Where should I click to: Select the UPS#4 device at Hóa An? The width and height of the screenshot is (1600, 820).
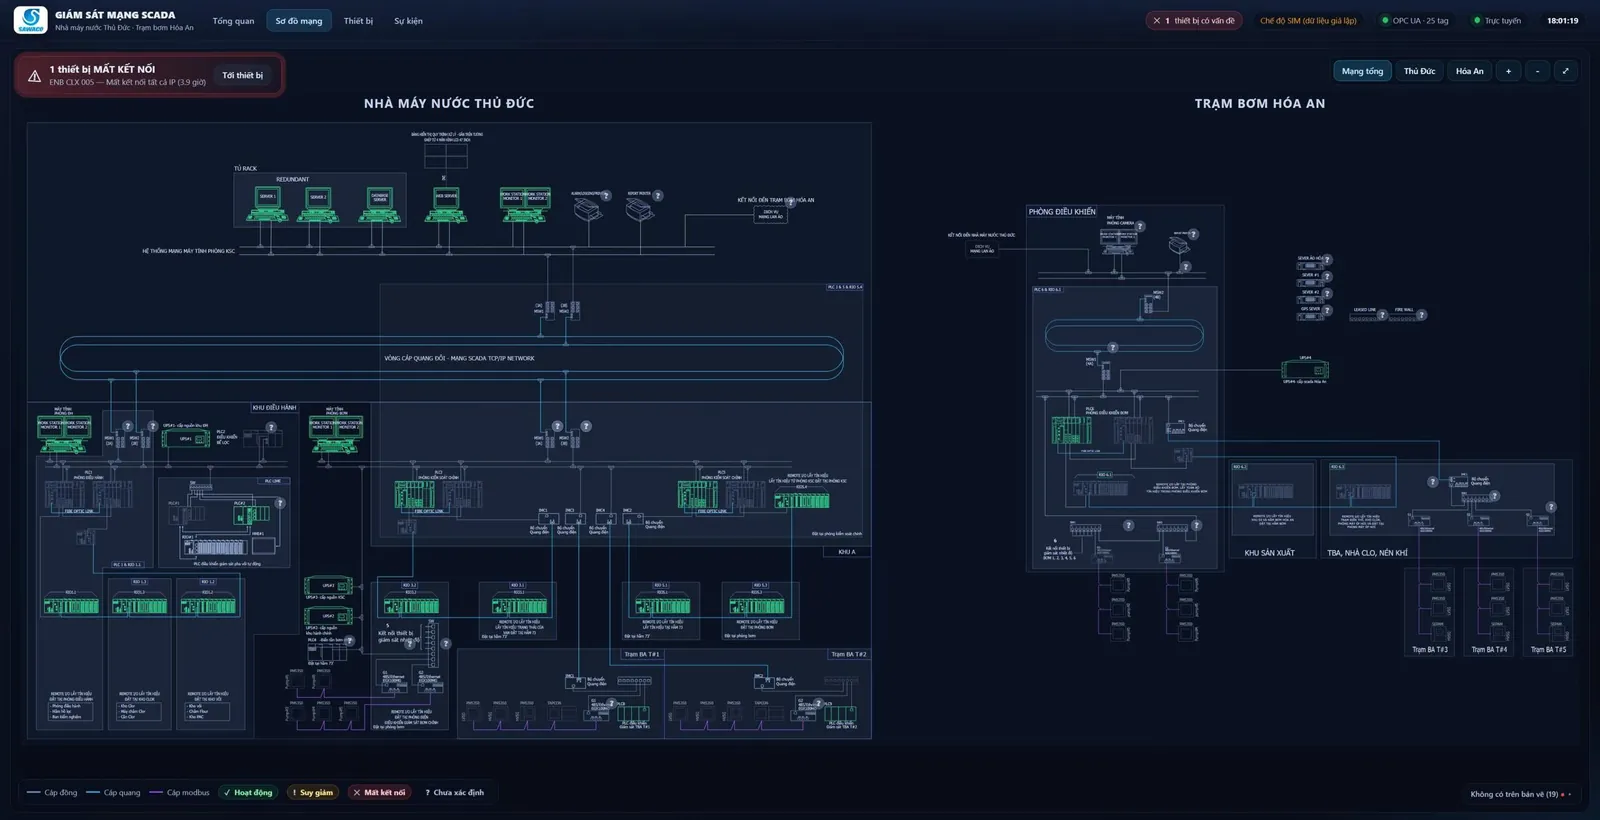click(x=1304, y=369)
